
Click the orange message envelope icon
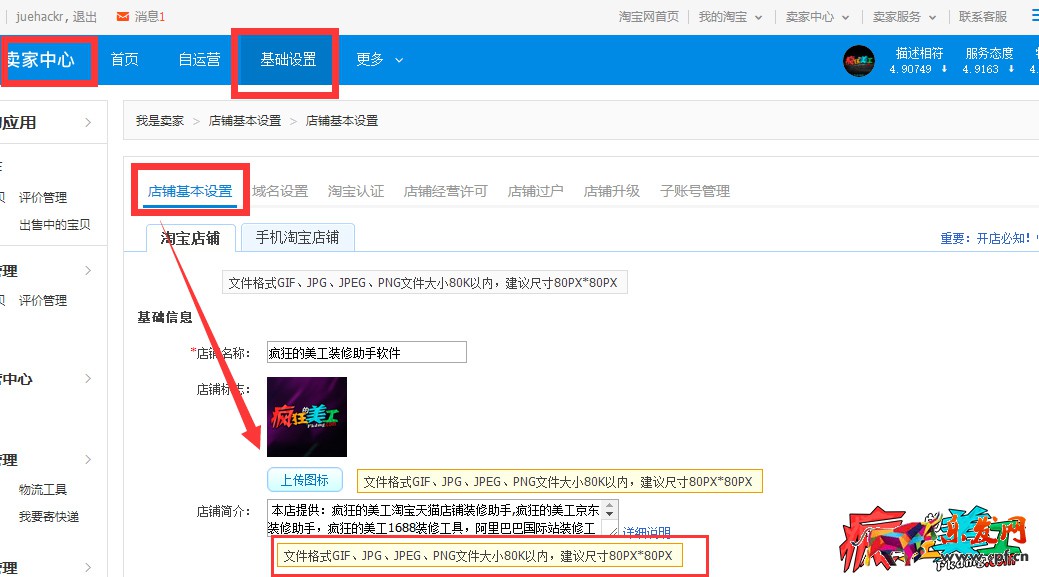coord(122,17)
